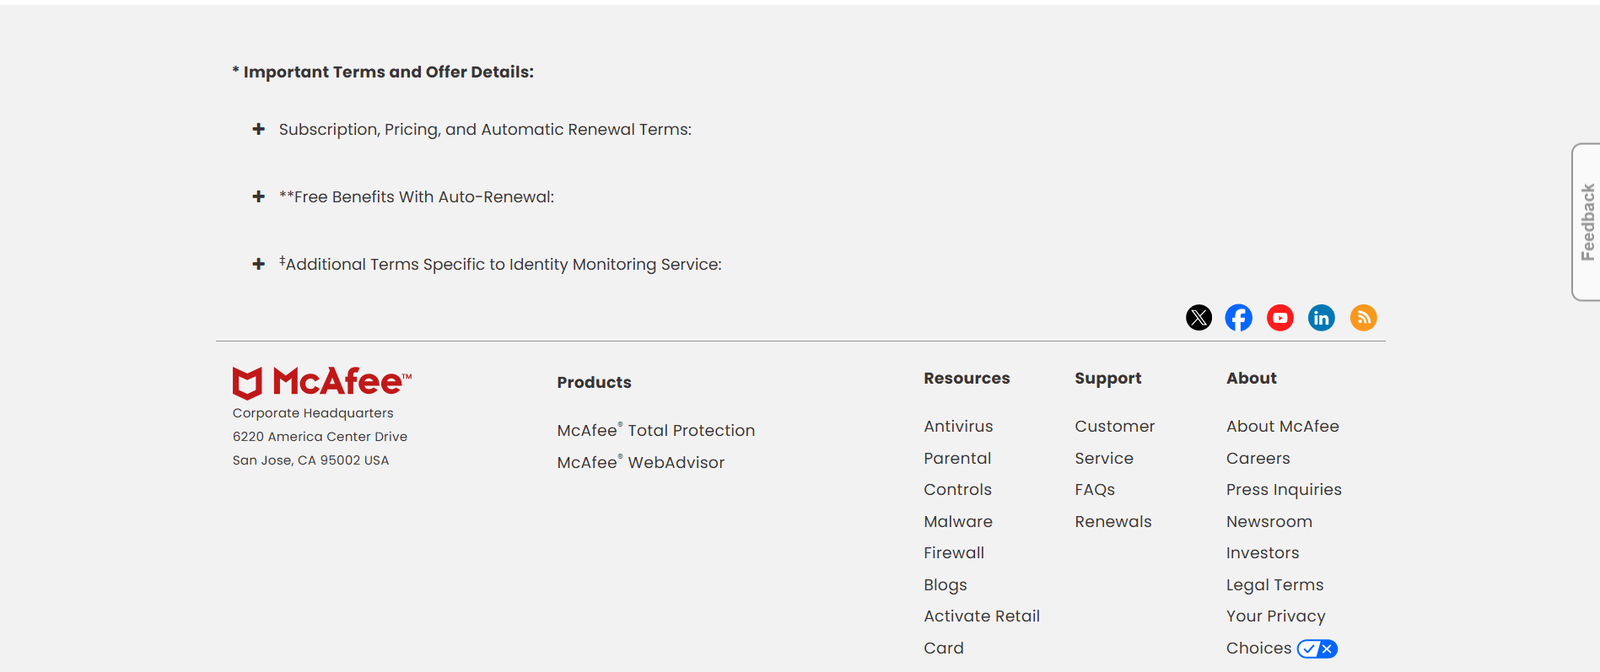The width and height of the screenshot is (1600, 672).
Task: Open the YouTube channel icon
Action: tap(1280, 318)
